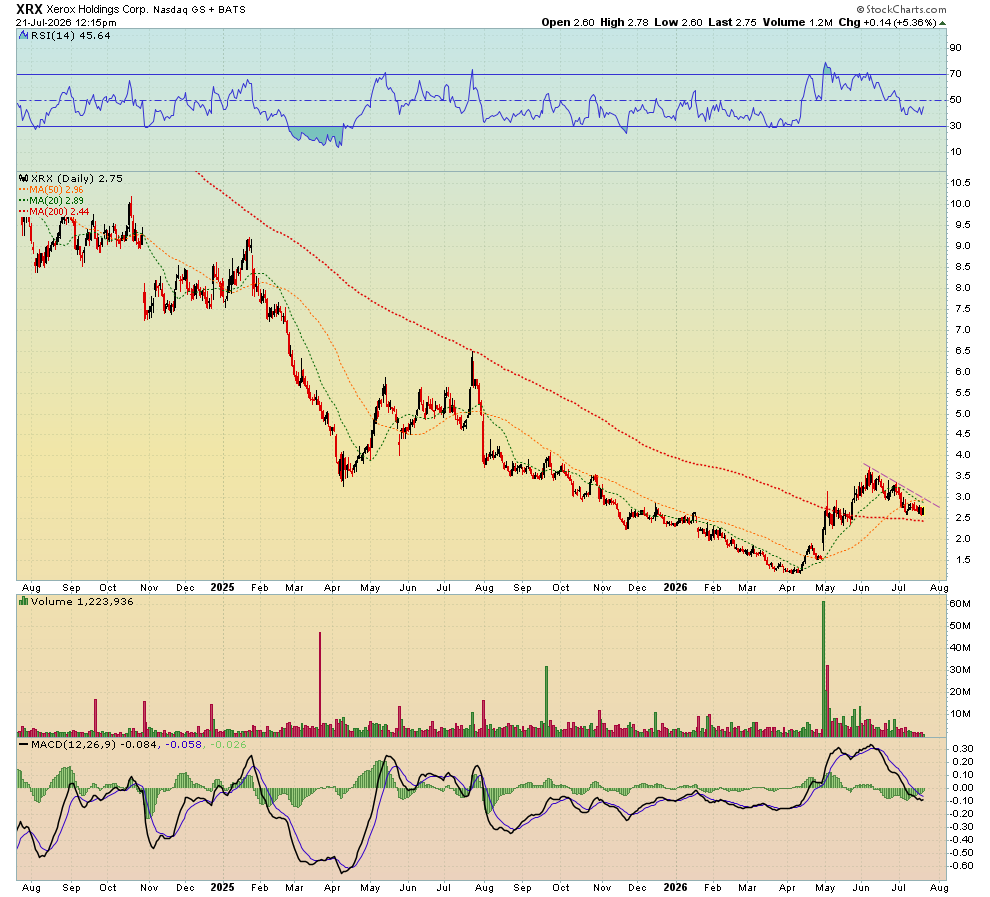Click the candlestick icon beside XRX (Daily)
990x897 pixels.
tap(24, 179)
